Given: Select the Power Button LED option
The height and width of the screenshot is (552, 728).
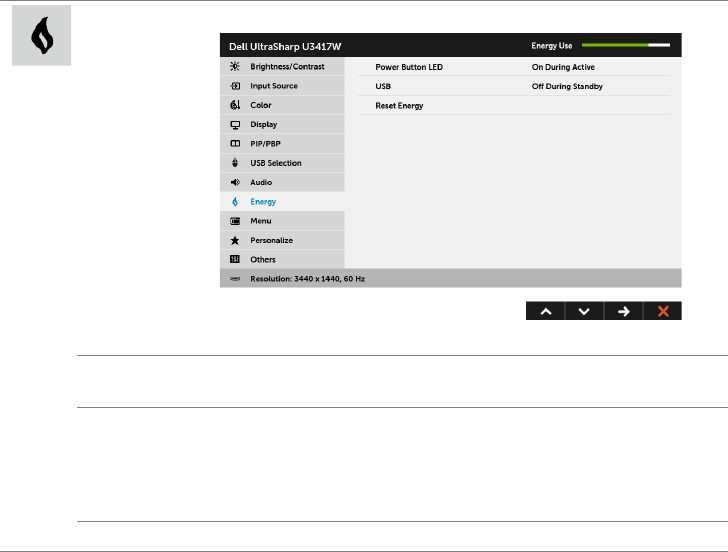Looking at the screenshot, I should click(409, 67).
